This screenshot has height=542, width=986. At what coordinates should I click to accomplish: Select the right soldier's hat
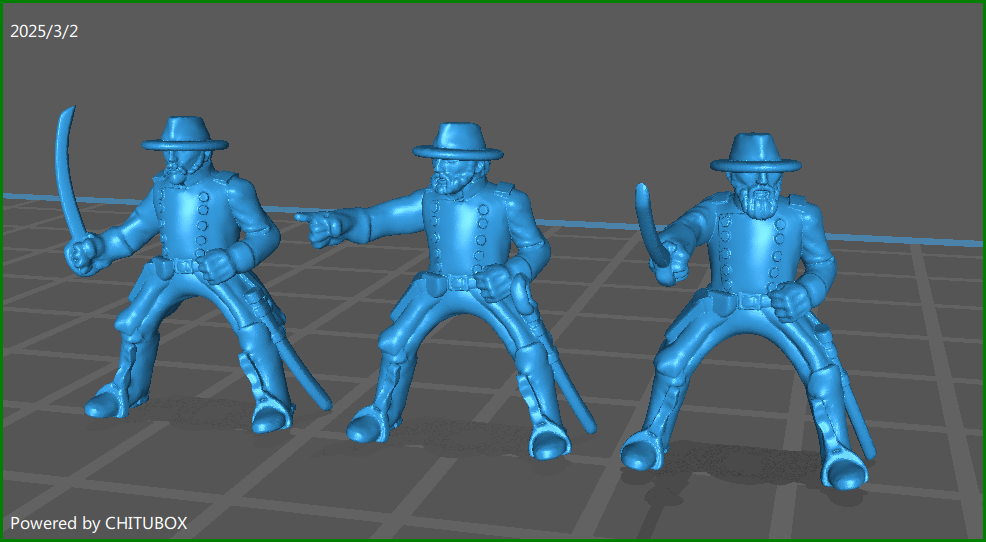click(756, 153)
